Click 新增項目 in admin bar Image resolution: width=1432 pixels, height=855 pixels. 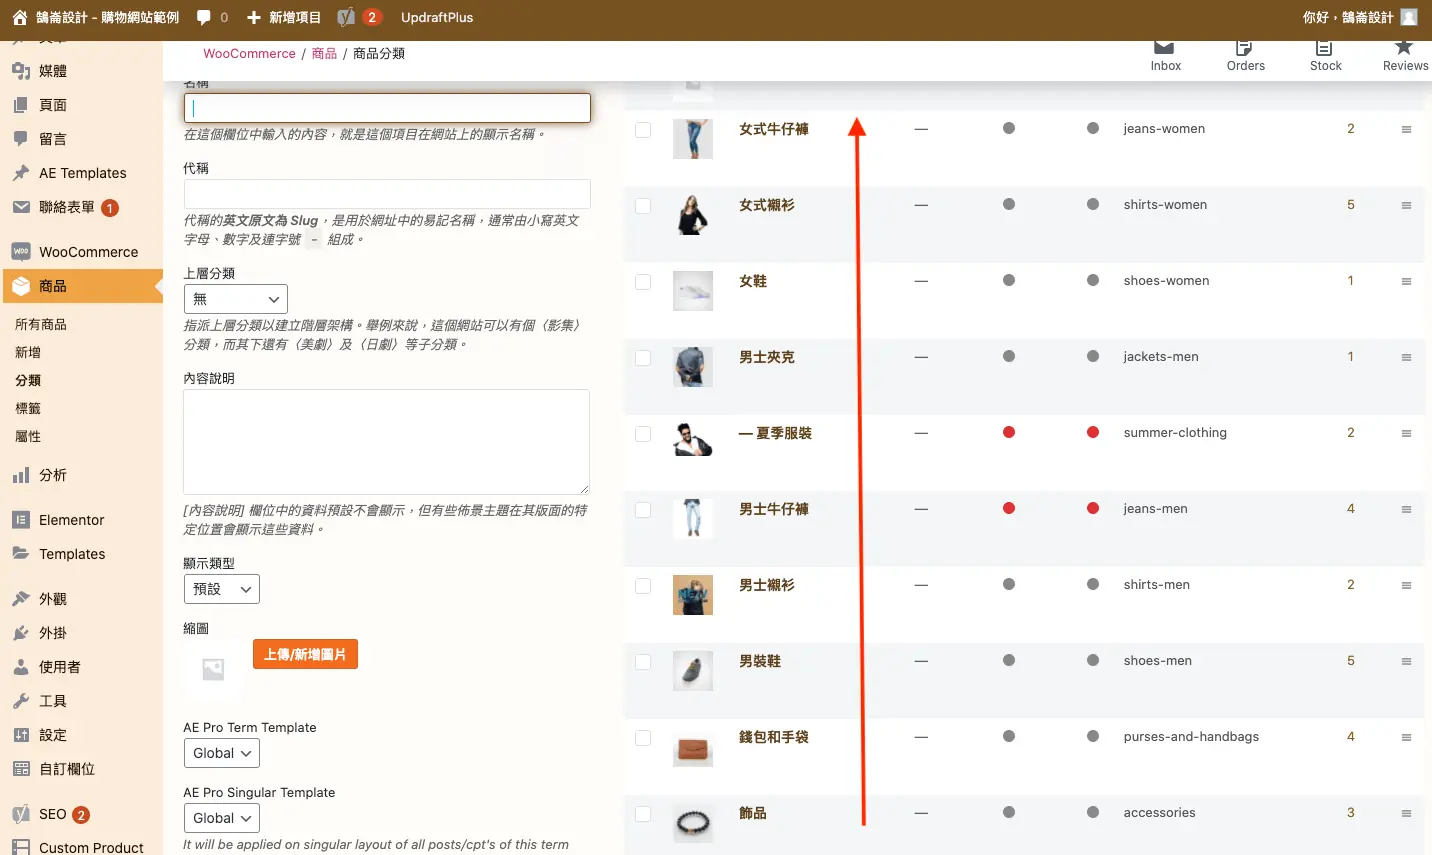coord(284,17)
